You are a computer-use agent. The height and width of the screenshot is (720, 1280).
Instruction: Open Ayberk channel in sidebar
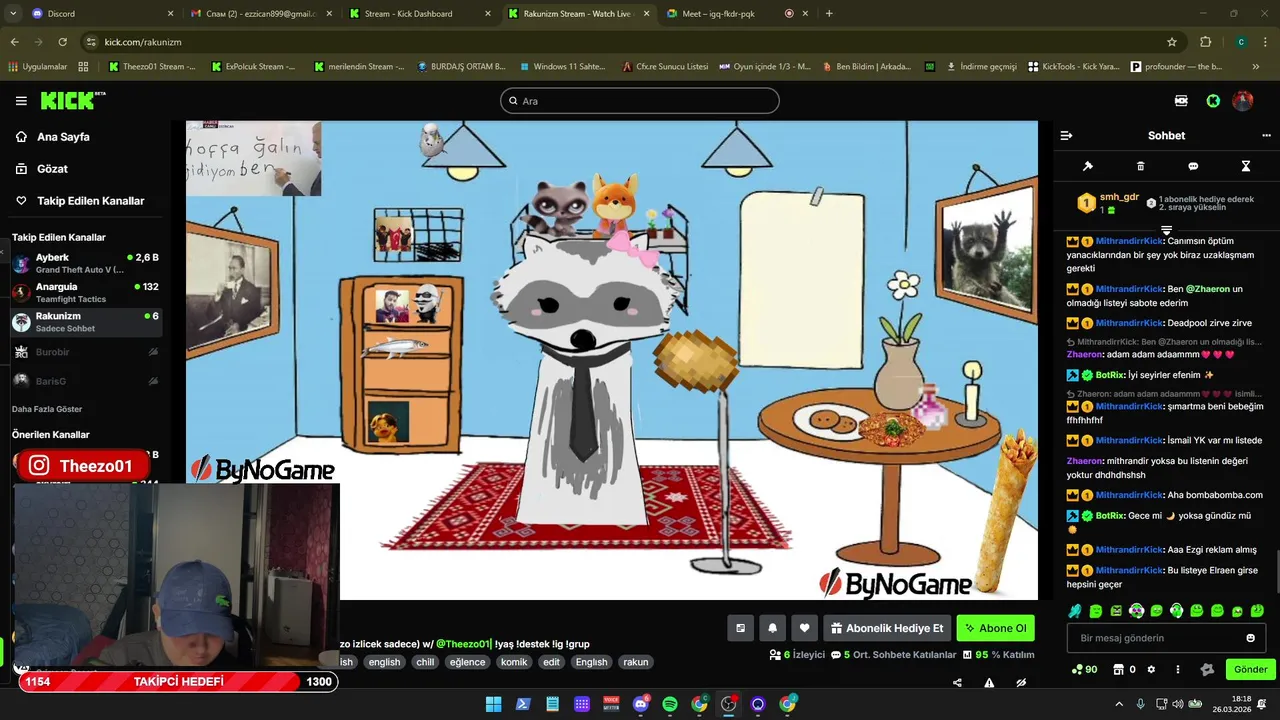pos(85,263)
